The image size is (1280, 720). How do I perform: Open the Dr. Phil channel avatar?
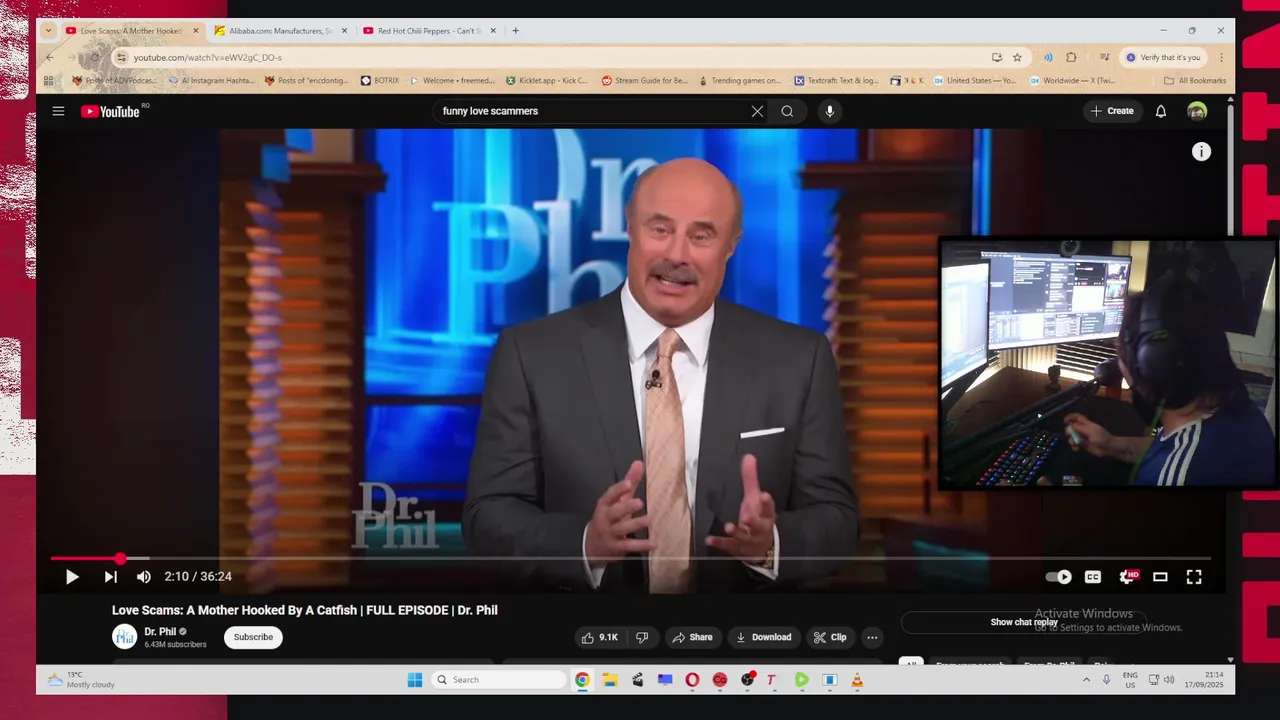(x=124, y=637)
